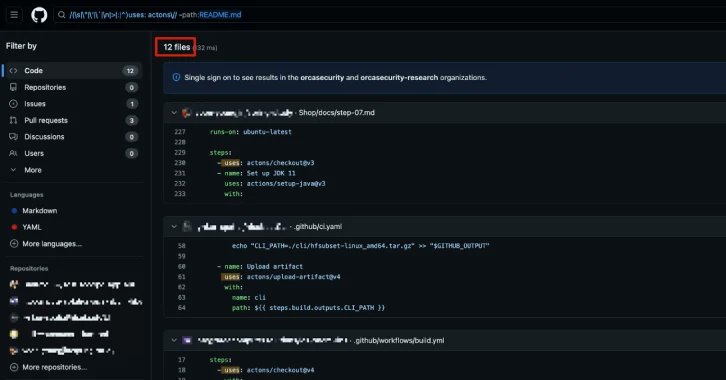Click line 'actons/checkout@v4' in build.yml
Screen dimensions: 726x380
tap(281, 370)
